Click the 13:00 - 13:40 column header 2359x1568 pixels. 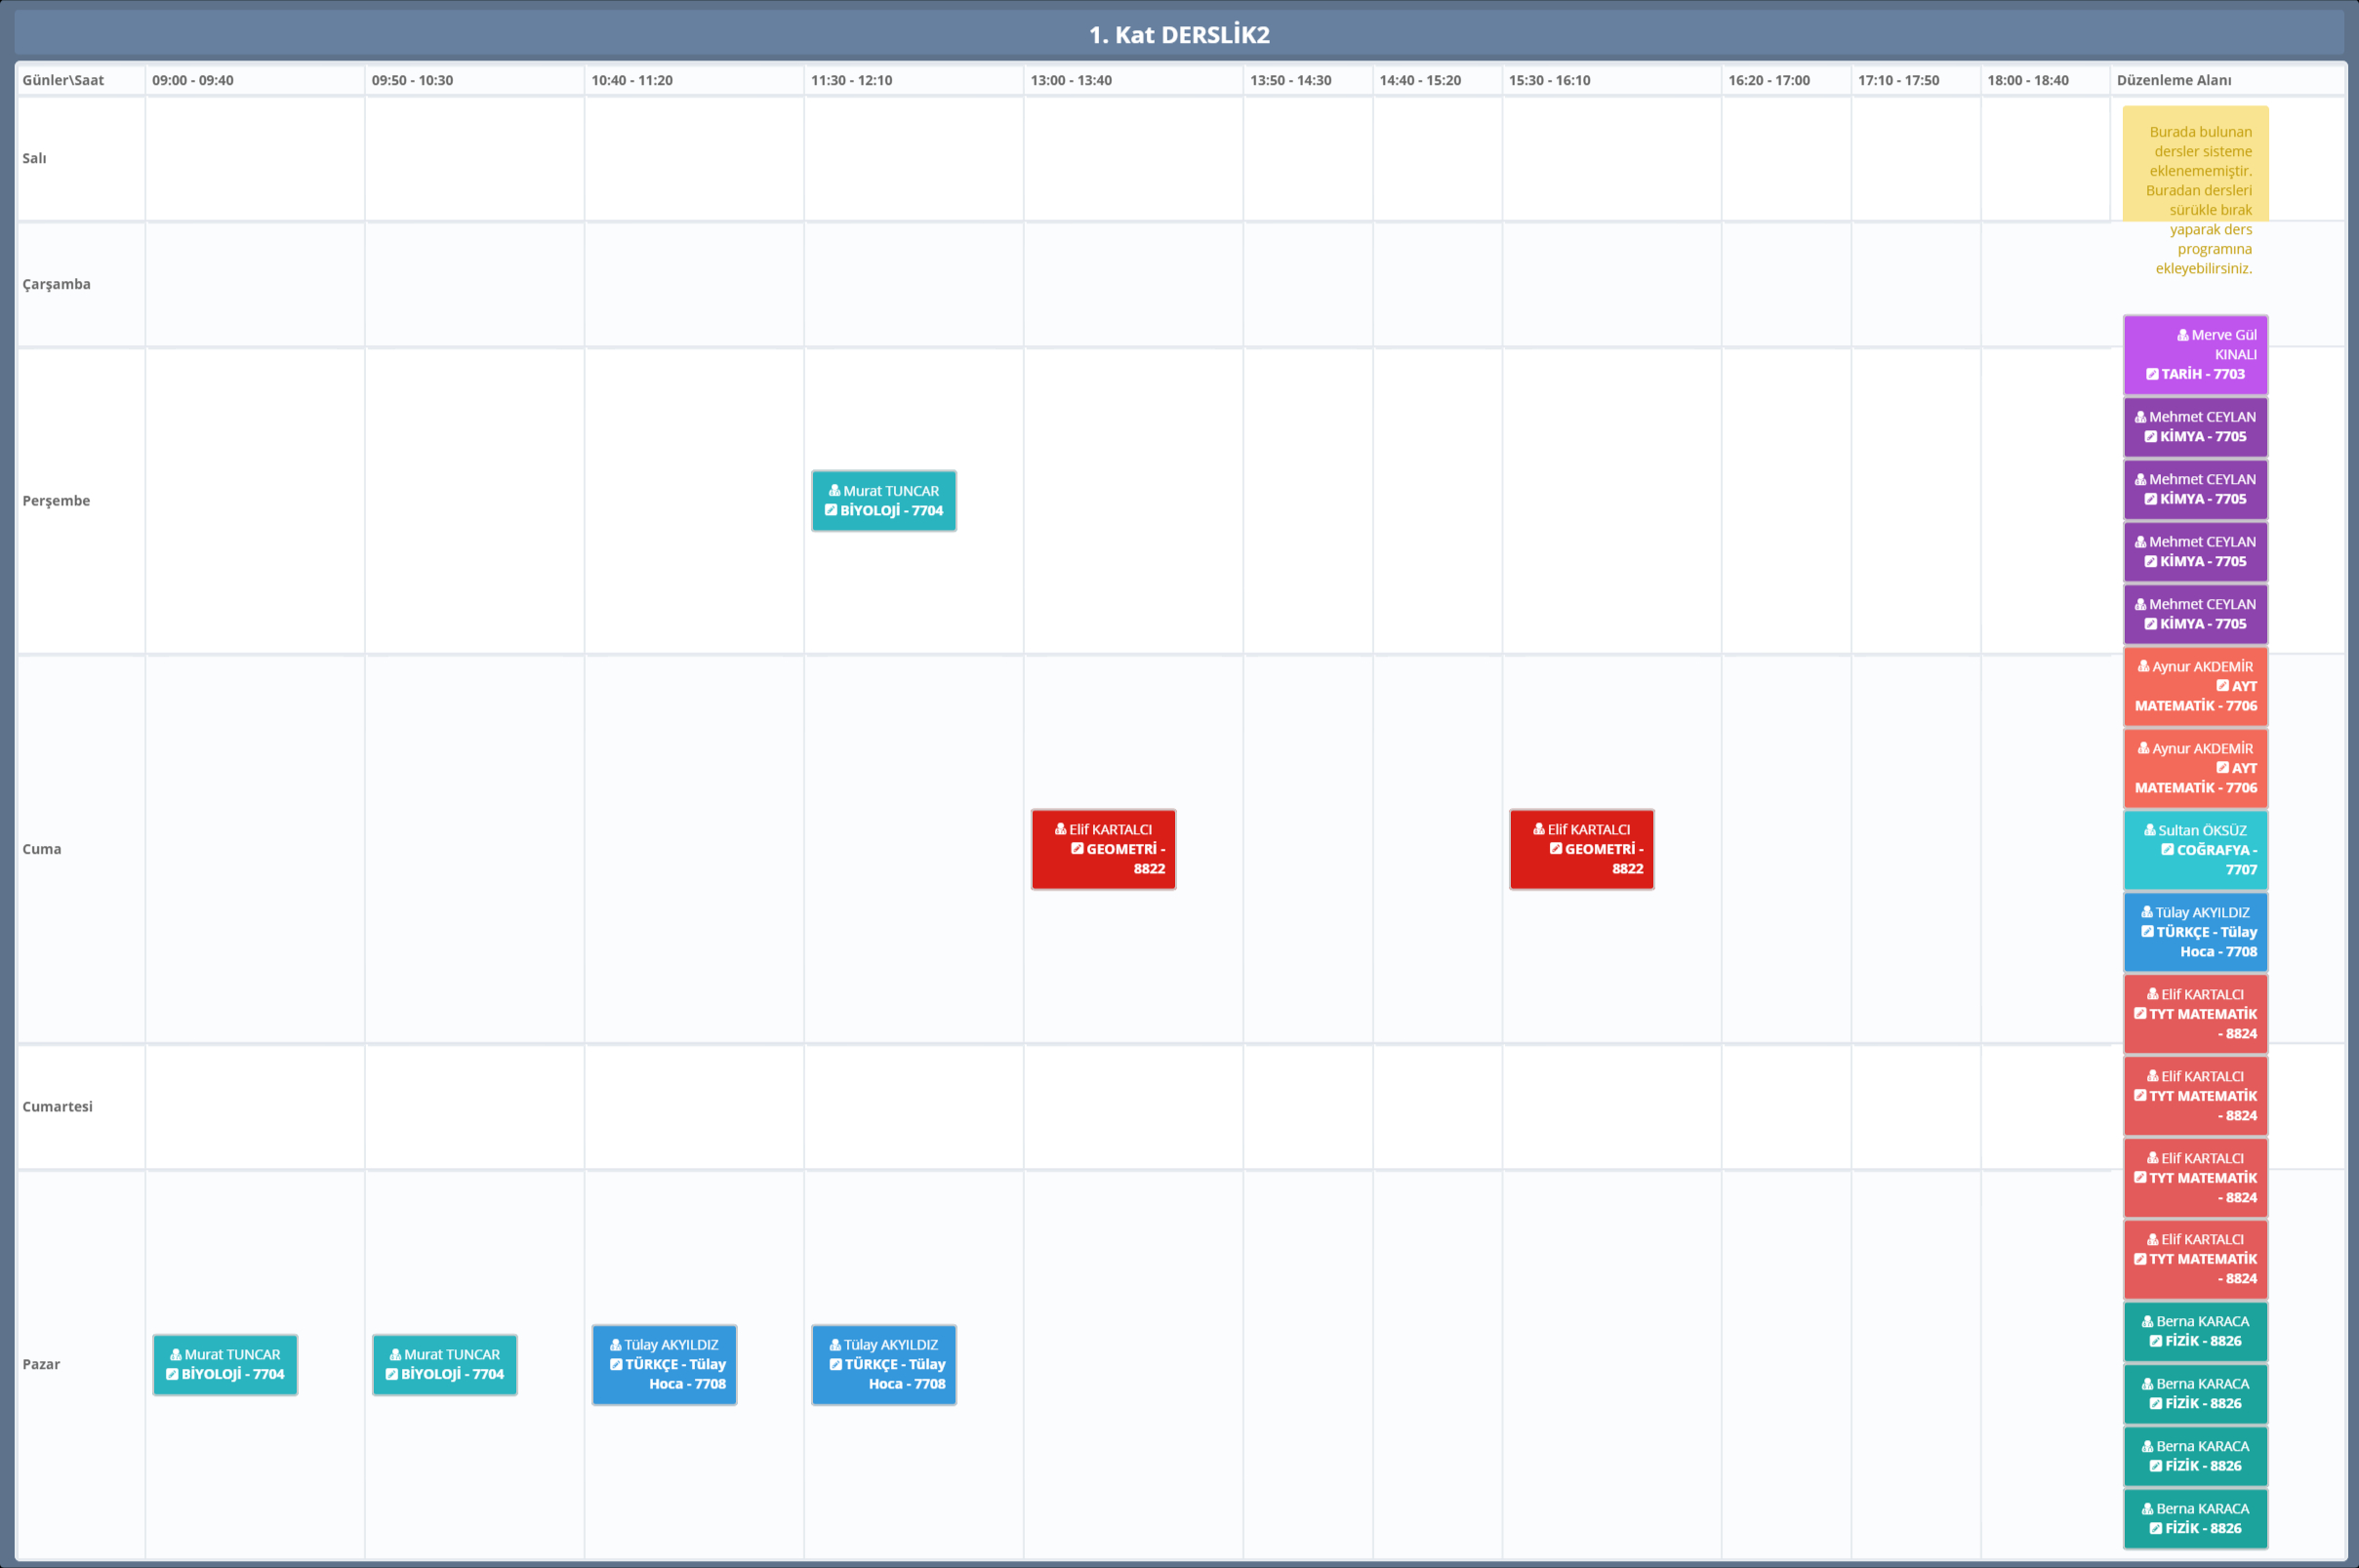[x=1071, y=80]
